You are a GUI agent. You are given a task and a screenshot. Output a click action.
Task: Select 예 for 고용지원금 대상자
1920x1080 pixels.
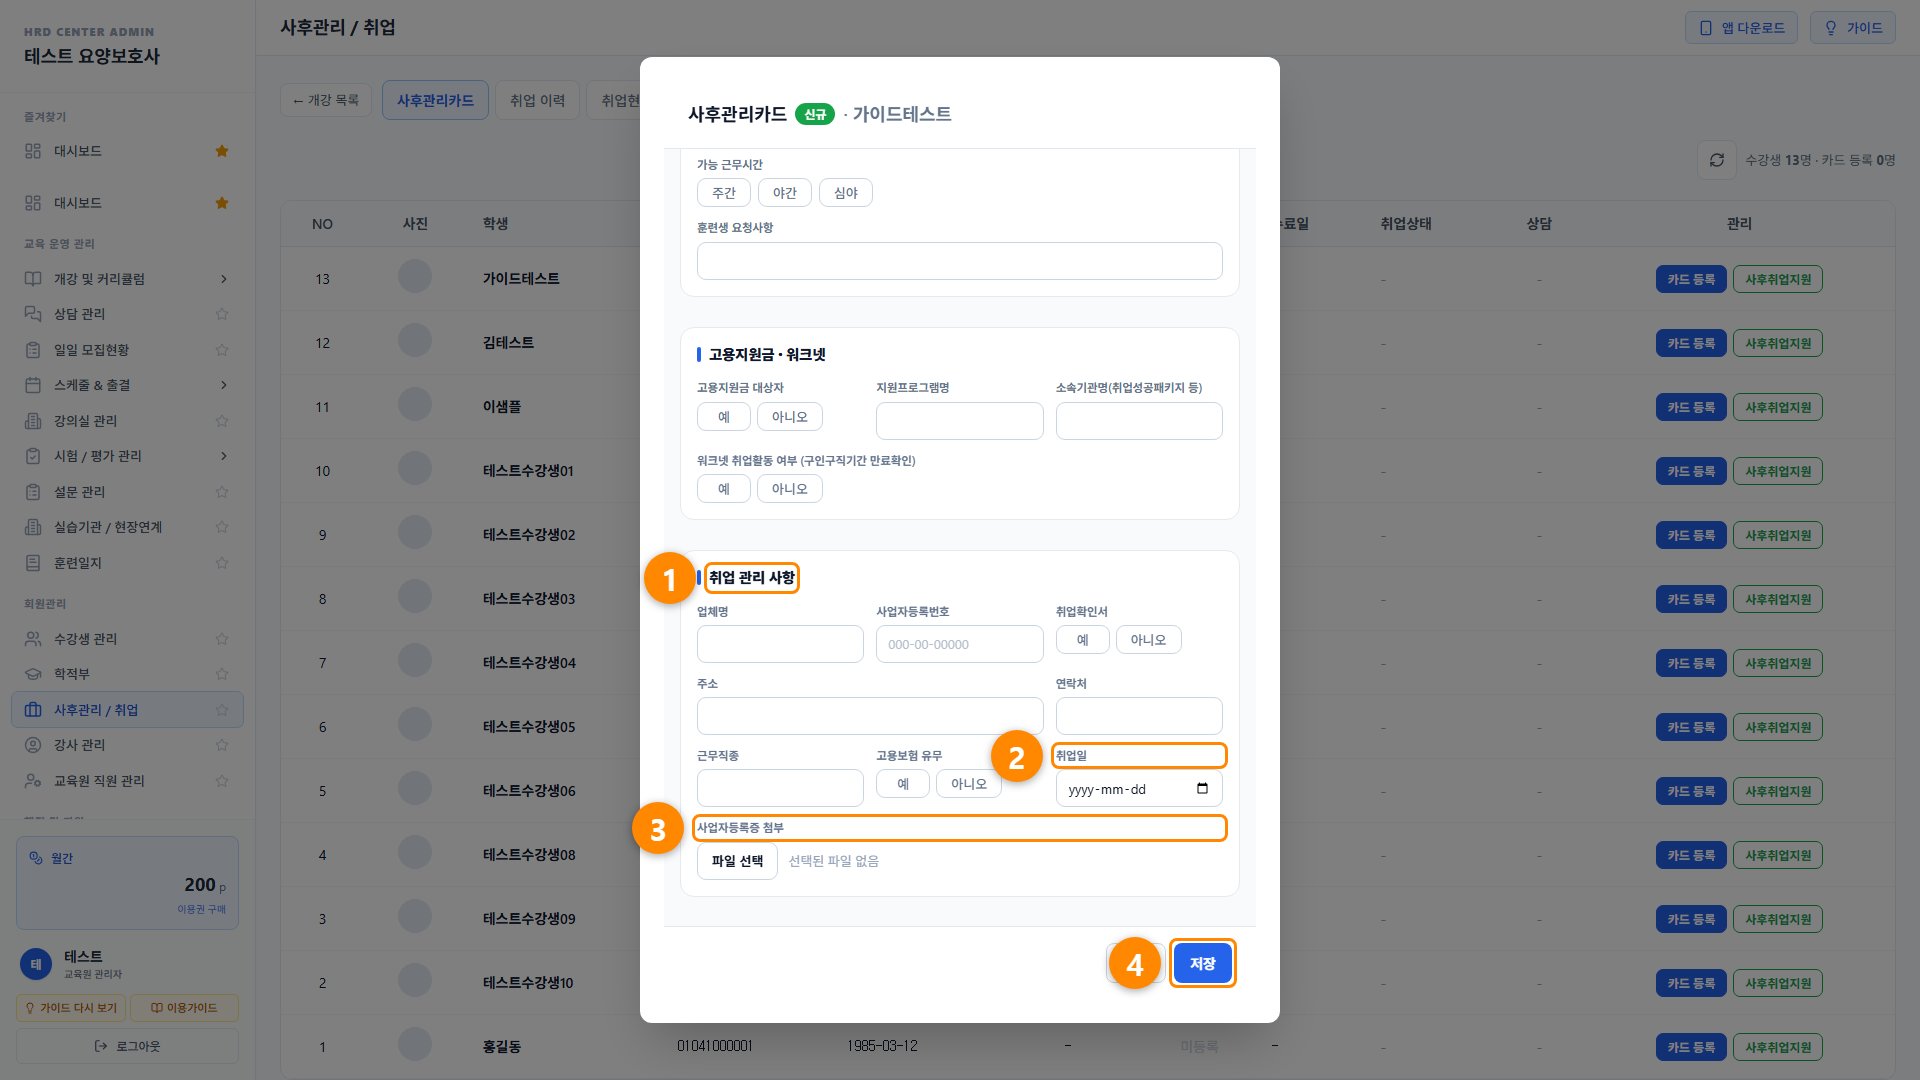coord(724,417)
